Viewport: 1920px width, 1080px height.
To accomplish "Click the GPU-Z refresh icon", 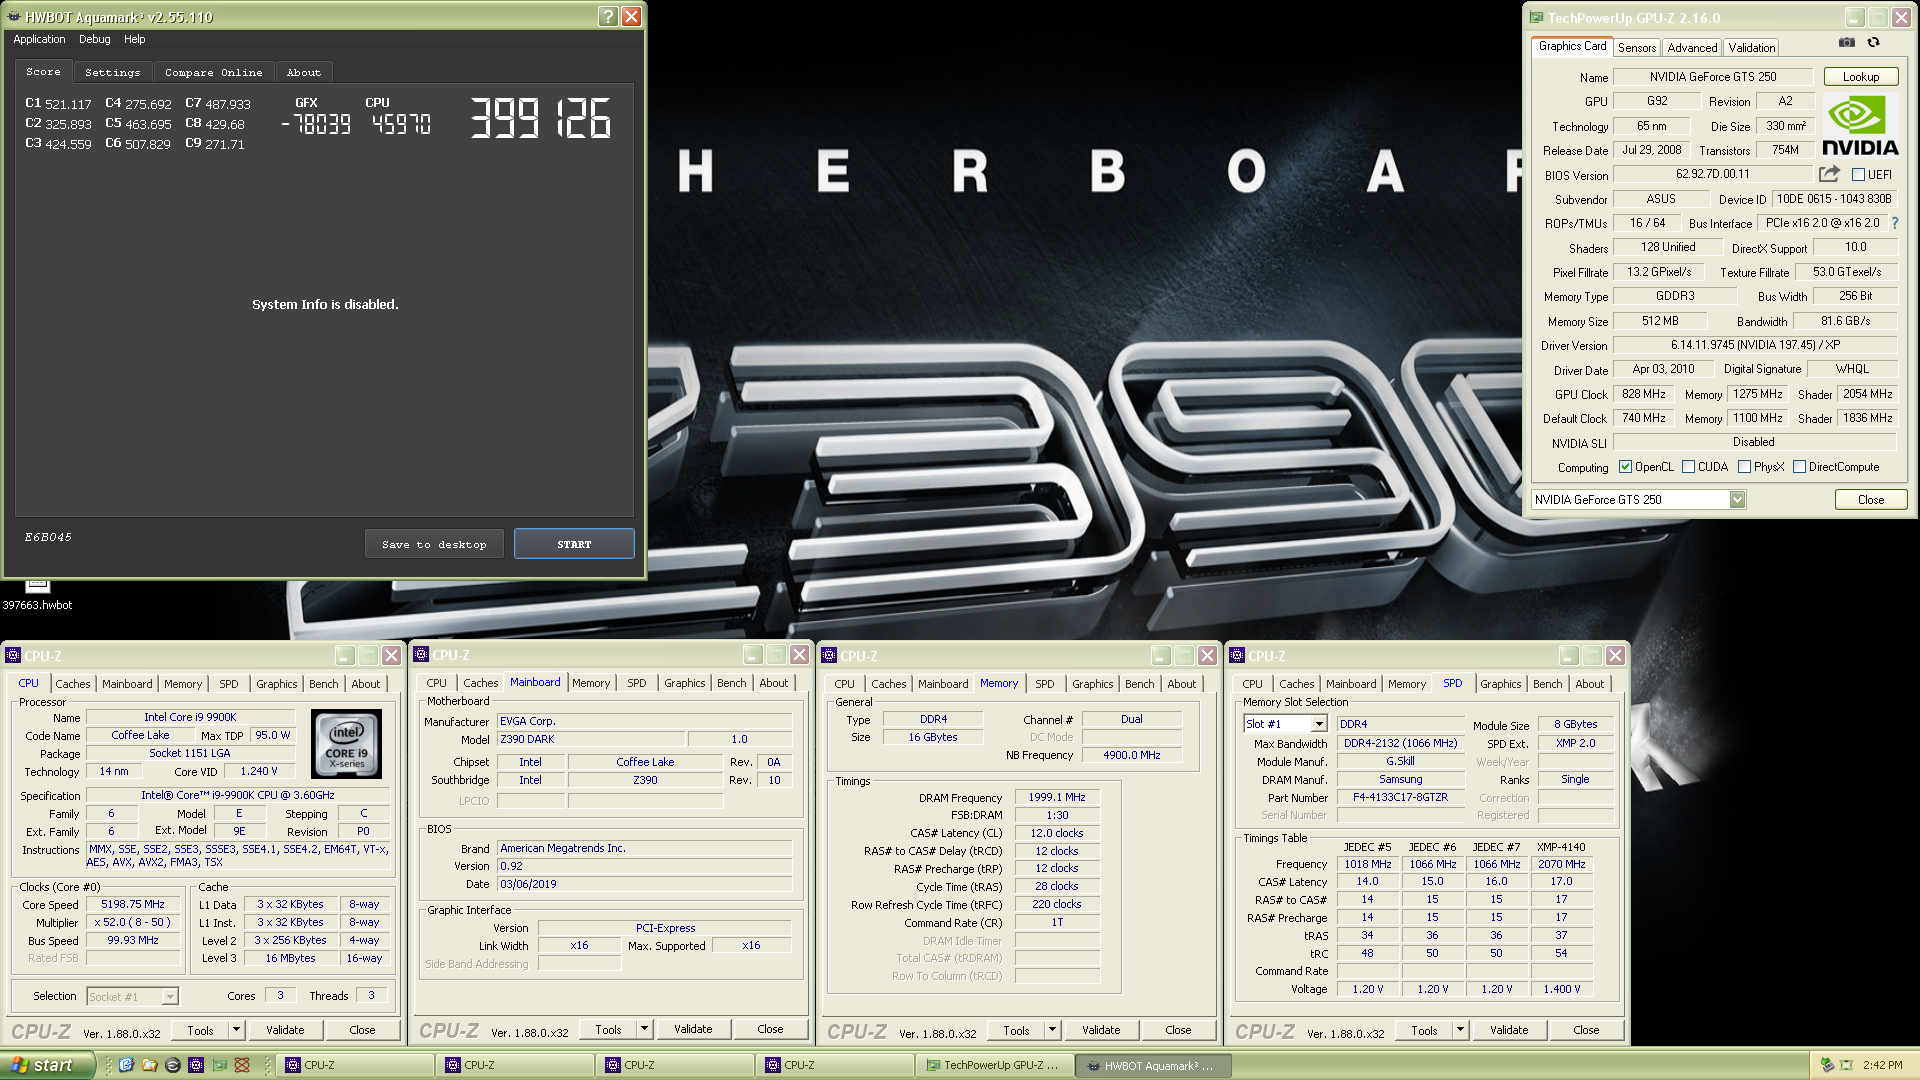I will pos(1873,42).
